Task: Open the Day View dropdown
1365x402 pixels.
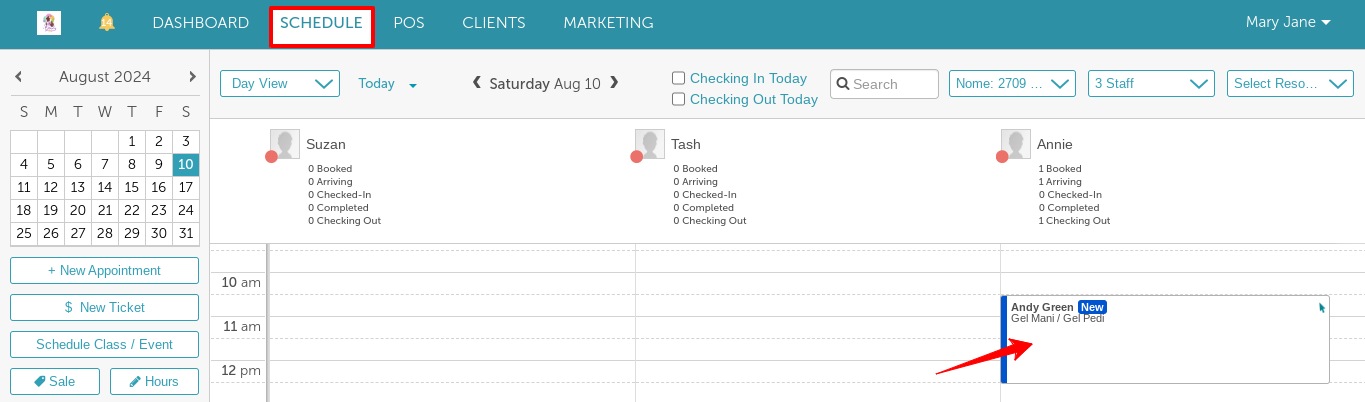Action: pos(280,84)
